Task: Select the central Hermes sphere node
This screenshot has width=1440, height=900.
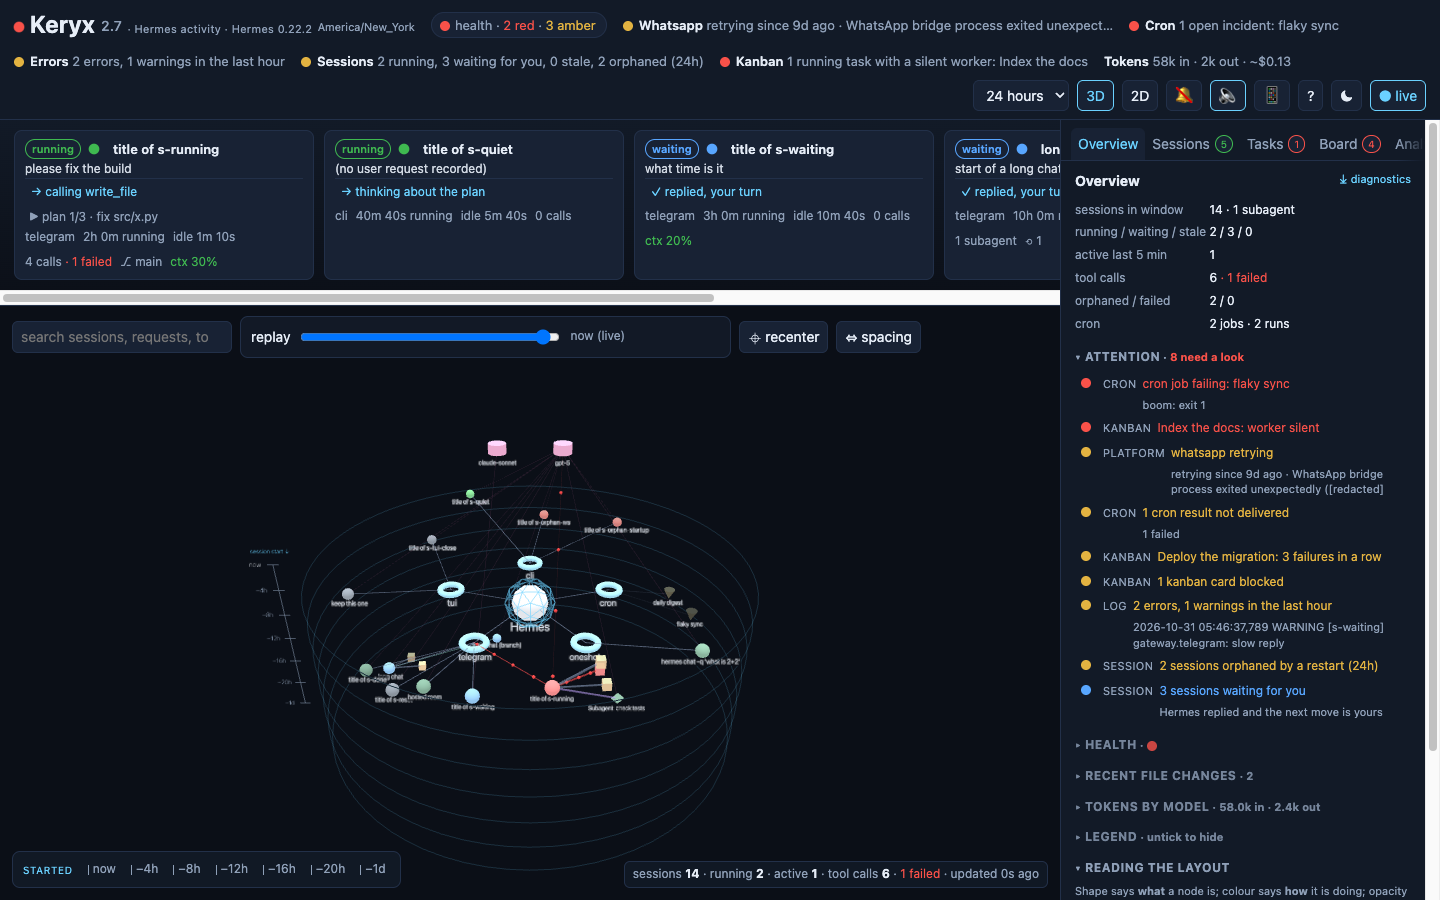Action: [529, 602]
